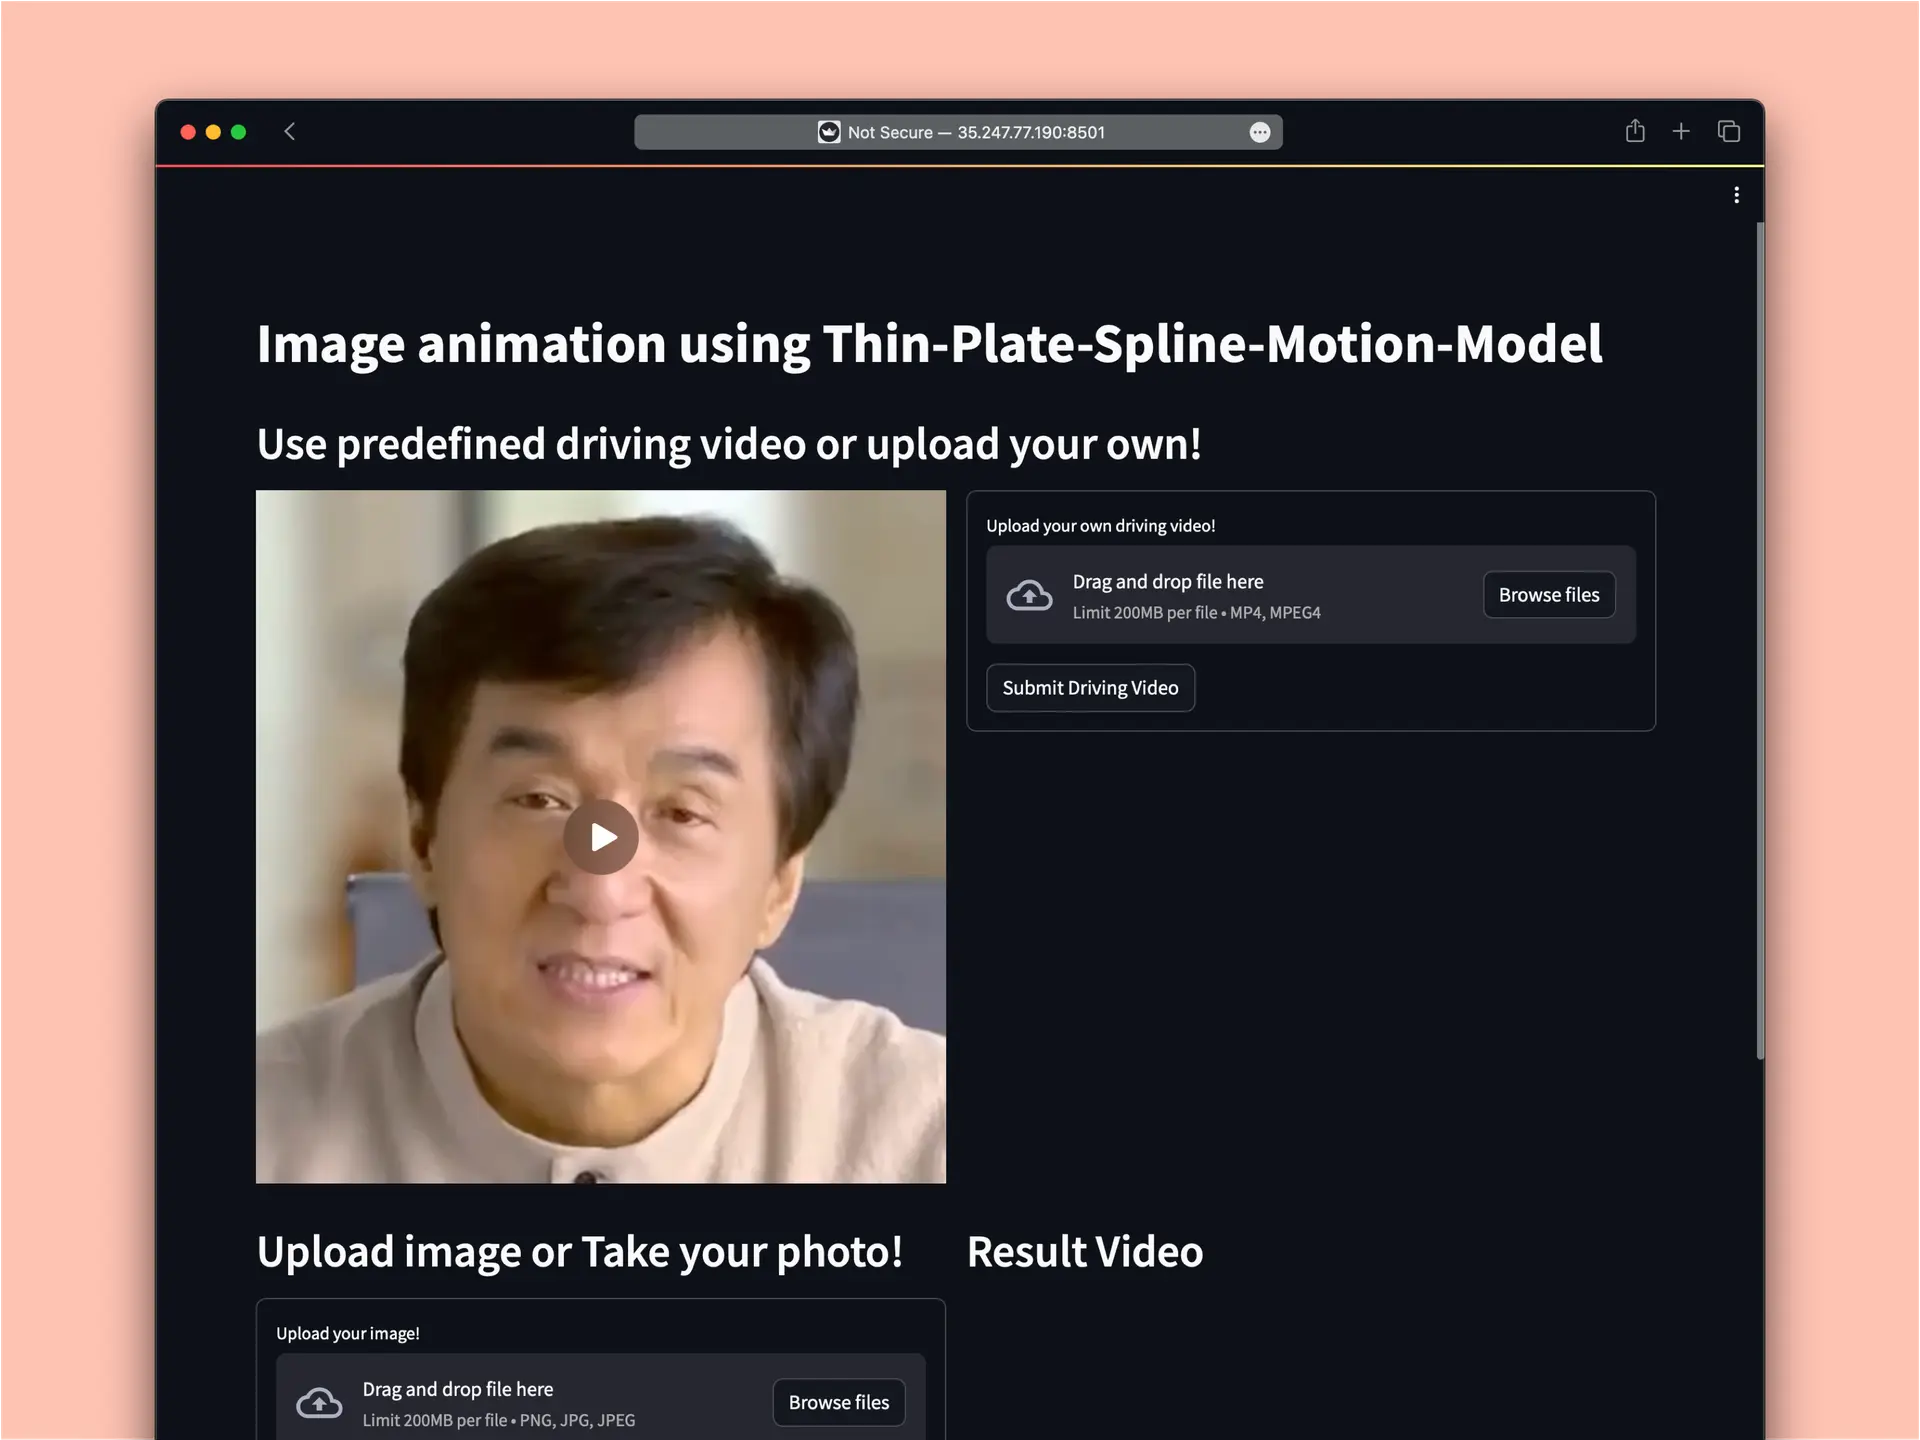The image size is (1920, 1440).
Task: Open the Streamlit three-dot main menu
Action: 1736,195
